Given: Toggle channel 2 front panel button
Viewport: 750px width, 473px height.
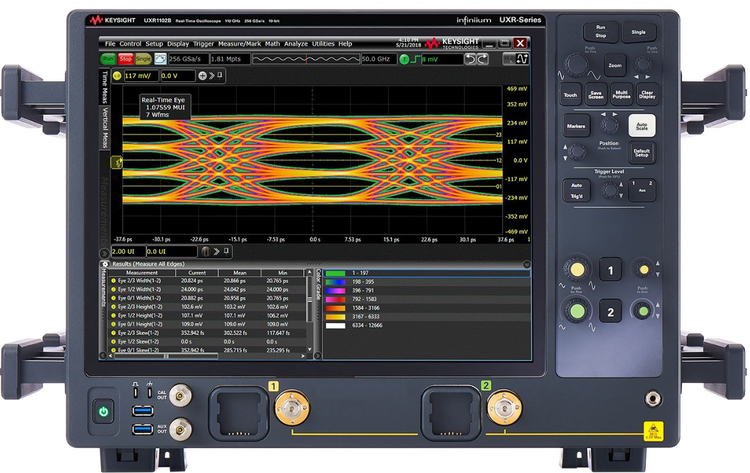Looking at the screenshot, I should (611, 313).
